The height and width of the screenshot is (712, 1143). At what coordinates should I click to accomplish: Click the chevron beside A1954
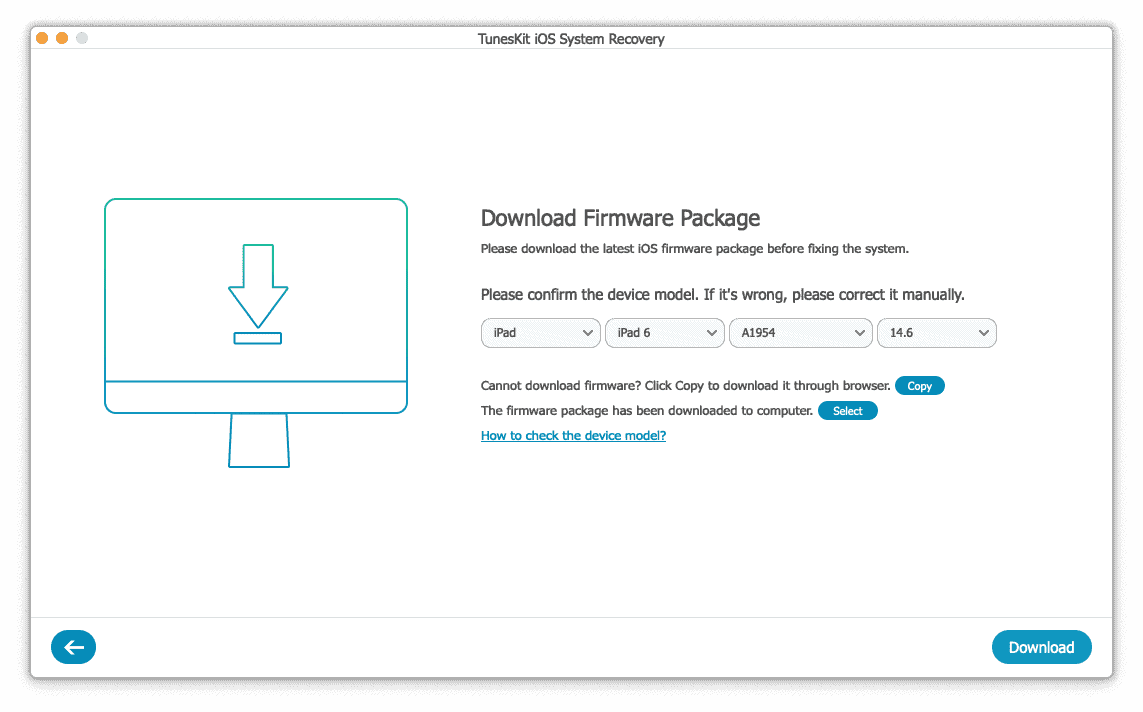coord(858,332)
